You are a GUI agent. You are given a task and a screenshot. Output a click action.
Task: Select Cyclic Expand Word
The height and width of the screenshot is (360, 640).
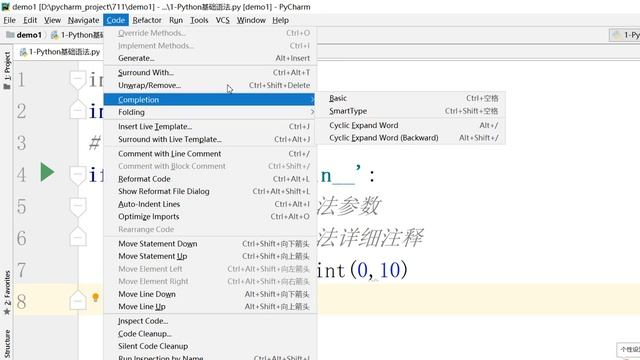click(x=411, y=125)
